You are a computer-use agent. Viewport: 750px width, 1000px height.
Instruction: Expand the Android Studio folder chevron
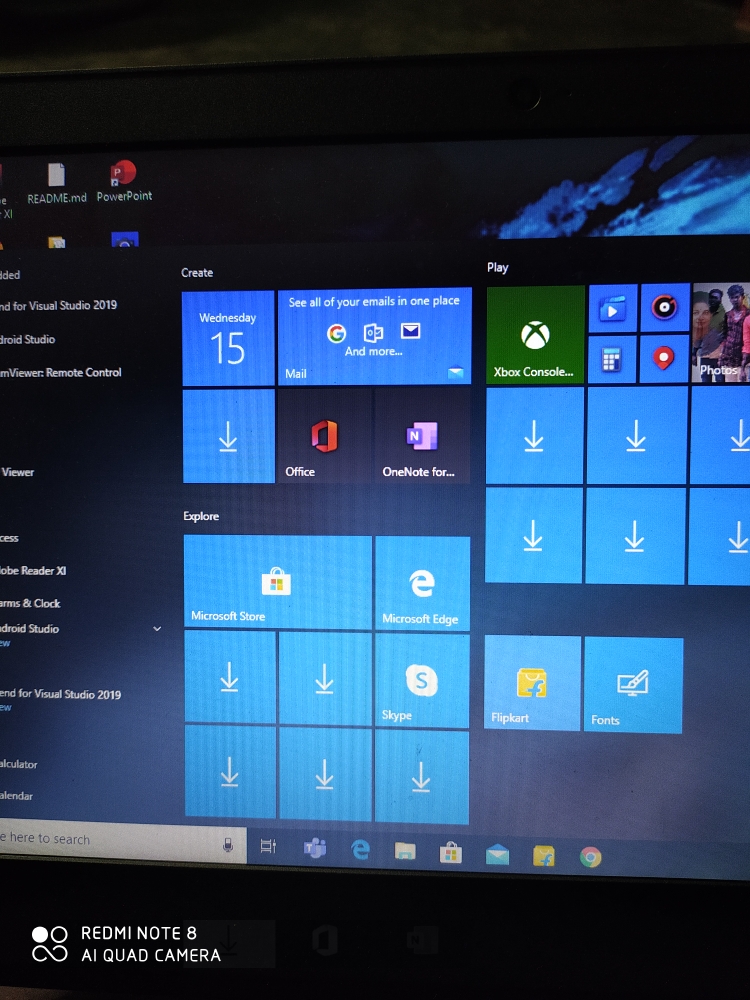tap(157, 629)
